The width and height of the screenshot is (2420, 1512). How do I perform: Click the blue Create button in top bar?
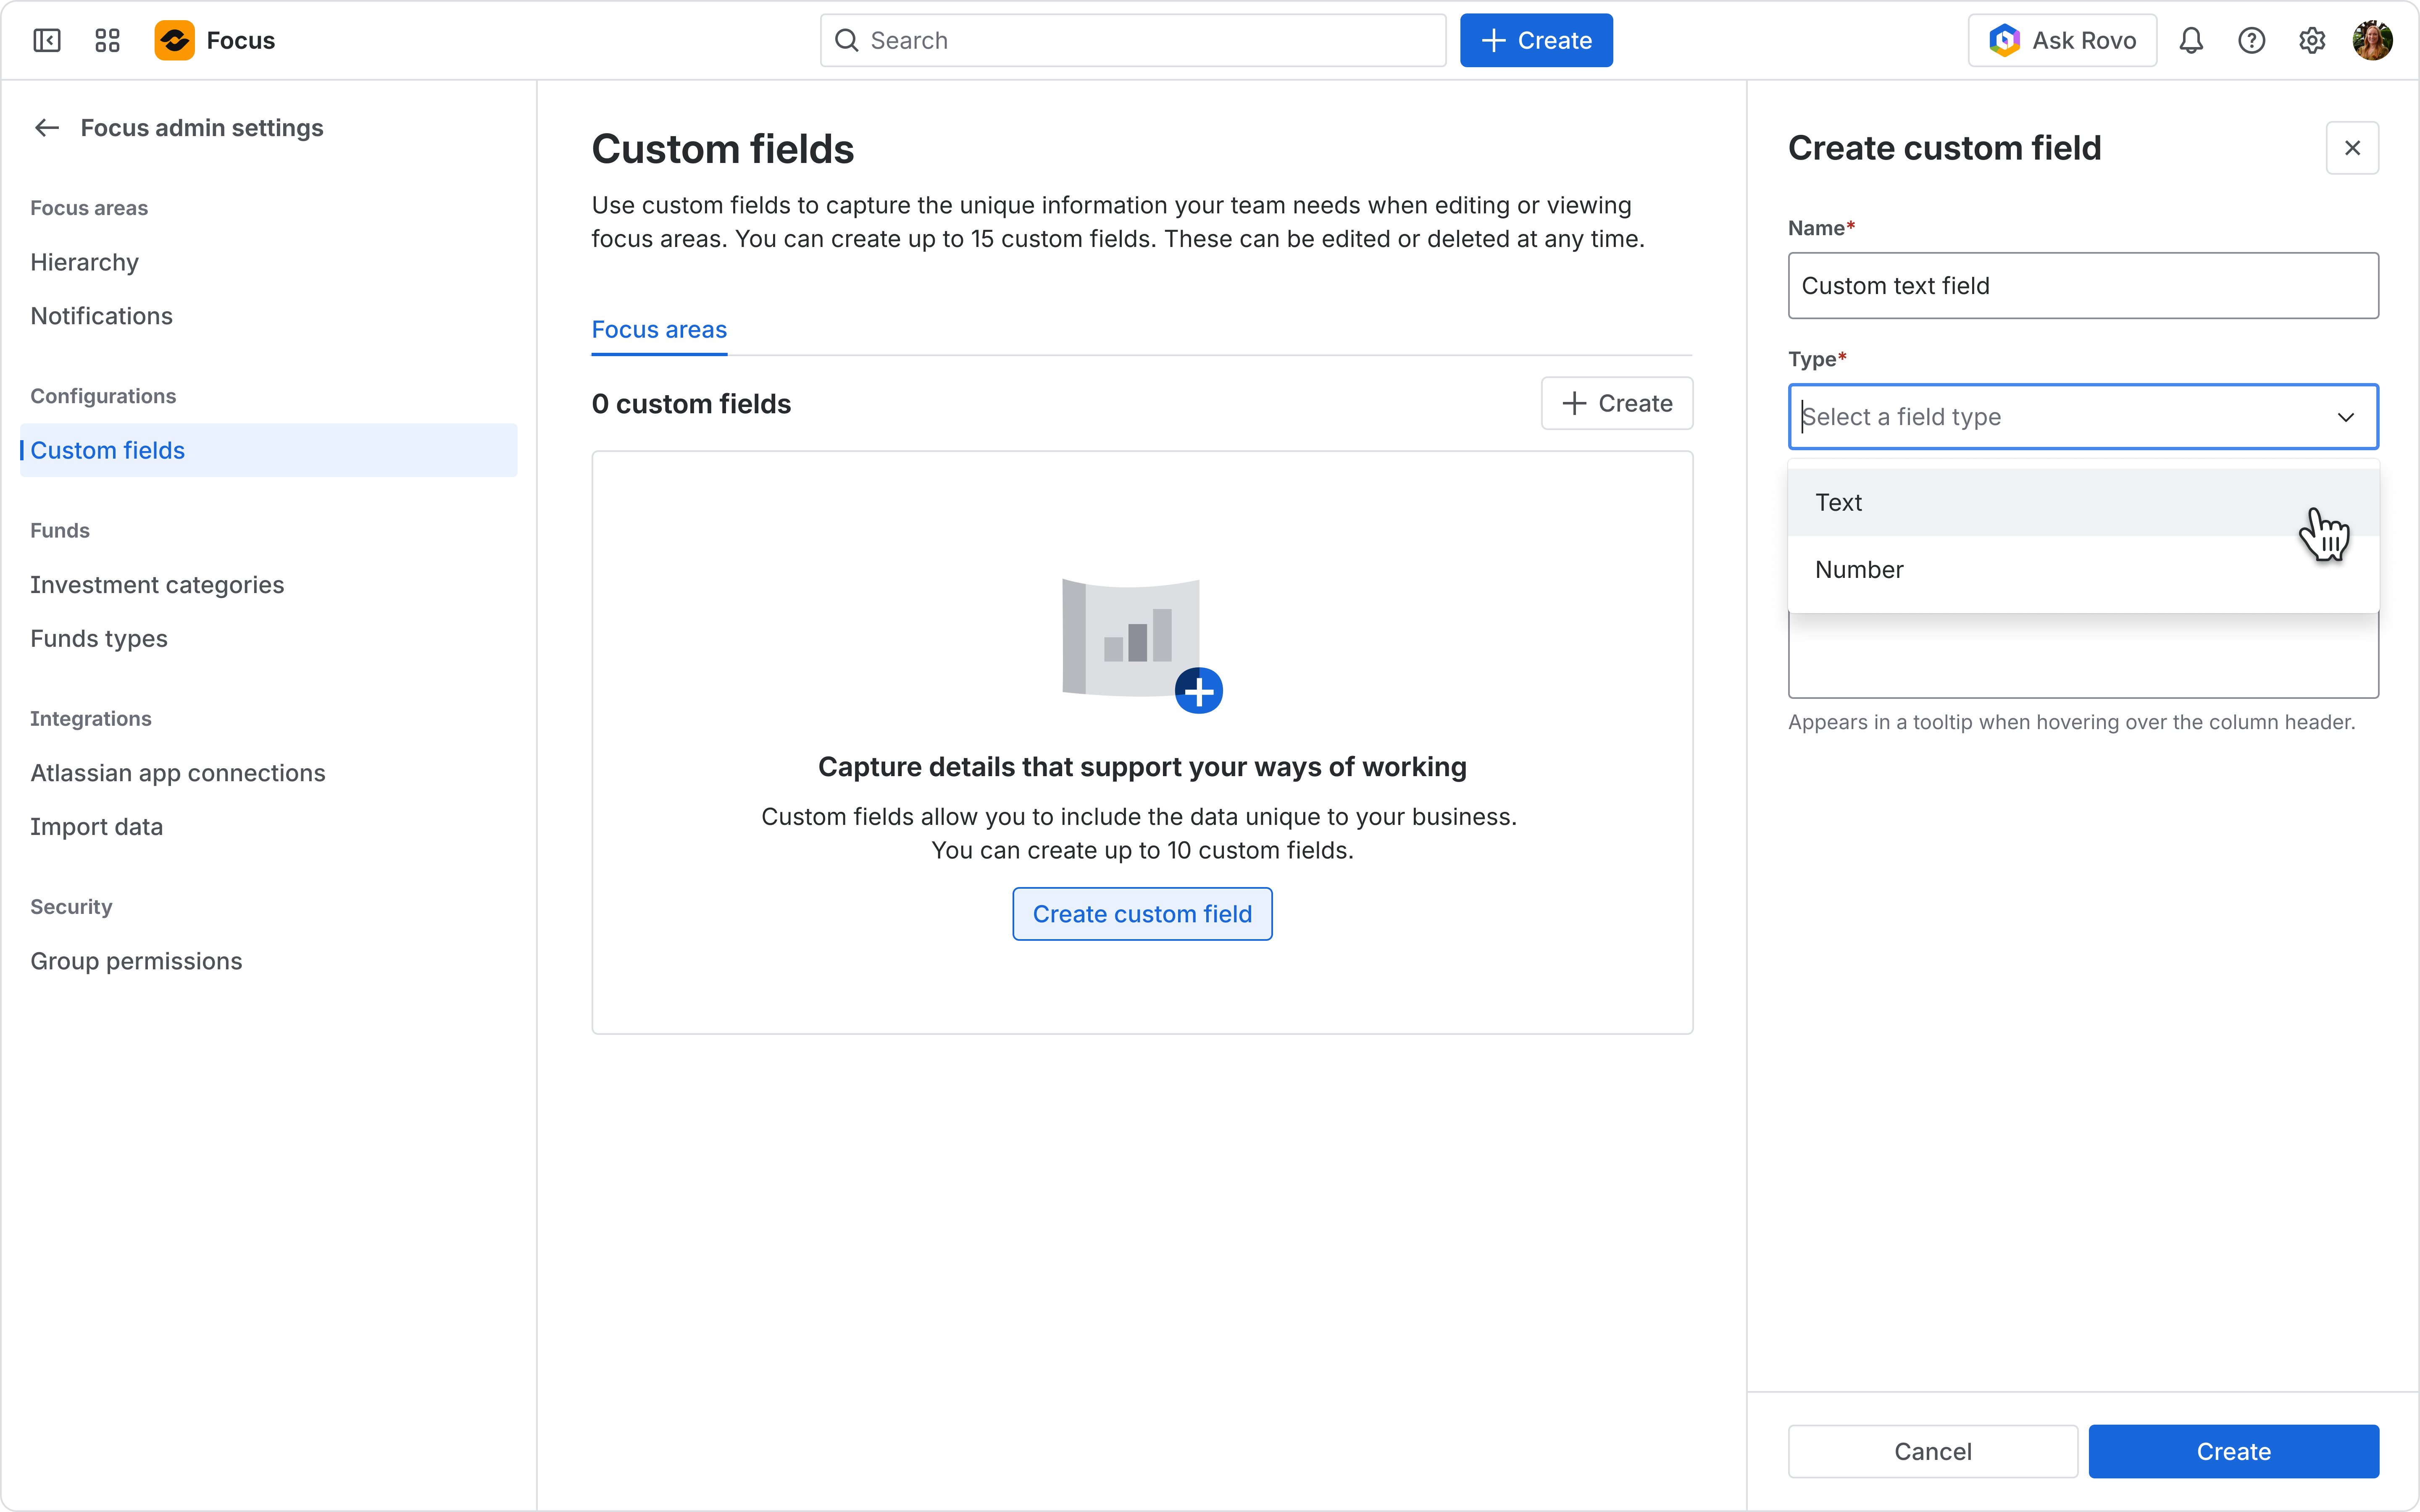click(1536, 40)
